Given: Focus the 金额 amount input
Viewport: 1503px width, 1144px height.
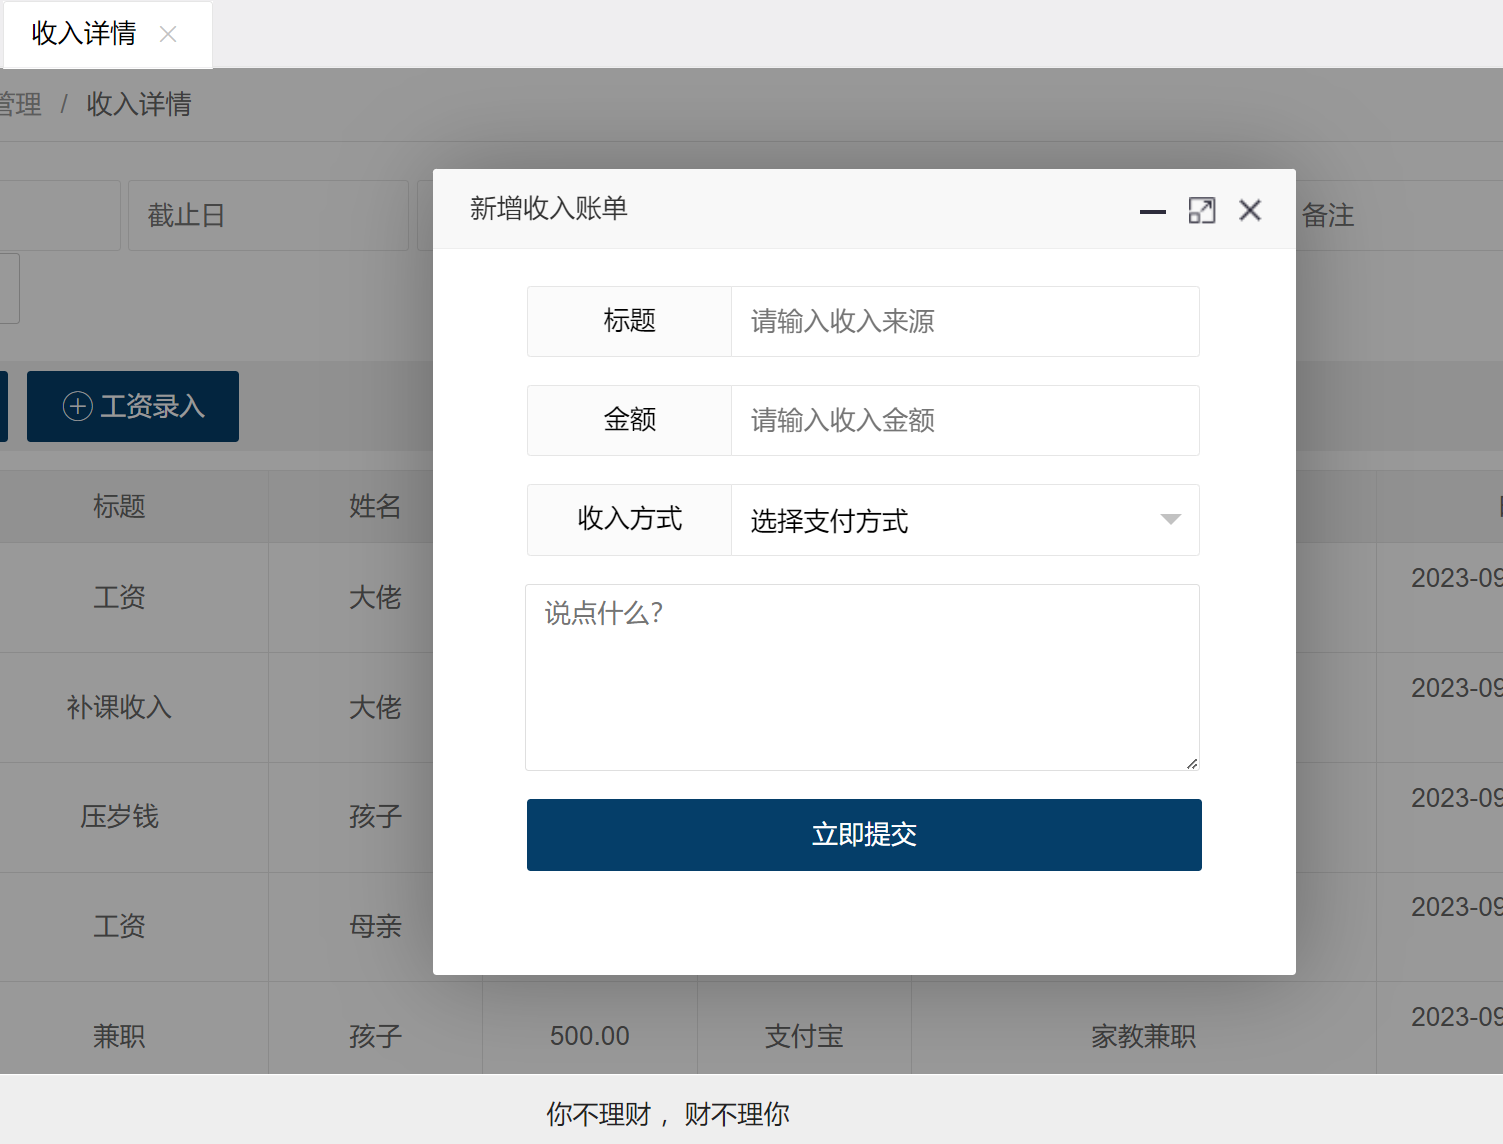Looking at the screenshot, I should pyautogui.click(x=964, y=421).
